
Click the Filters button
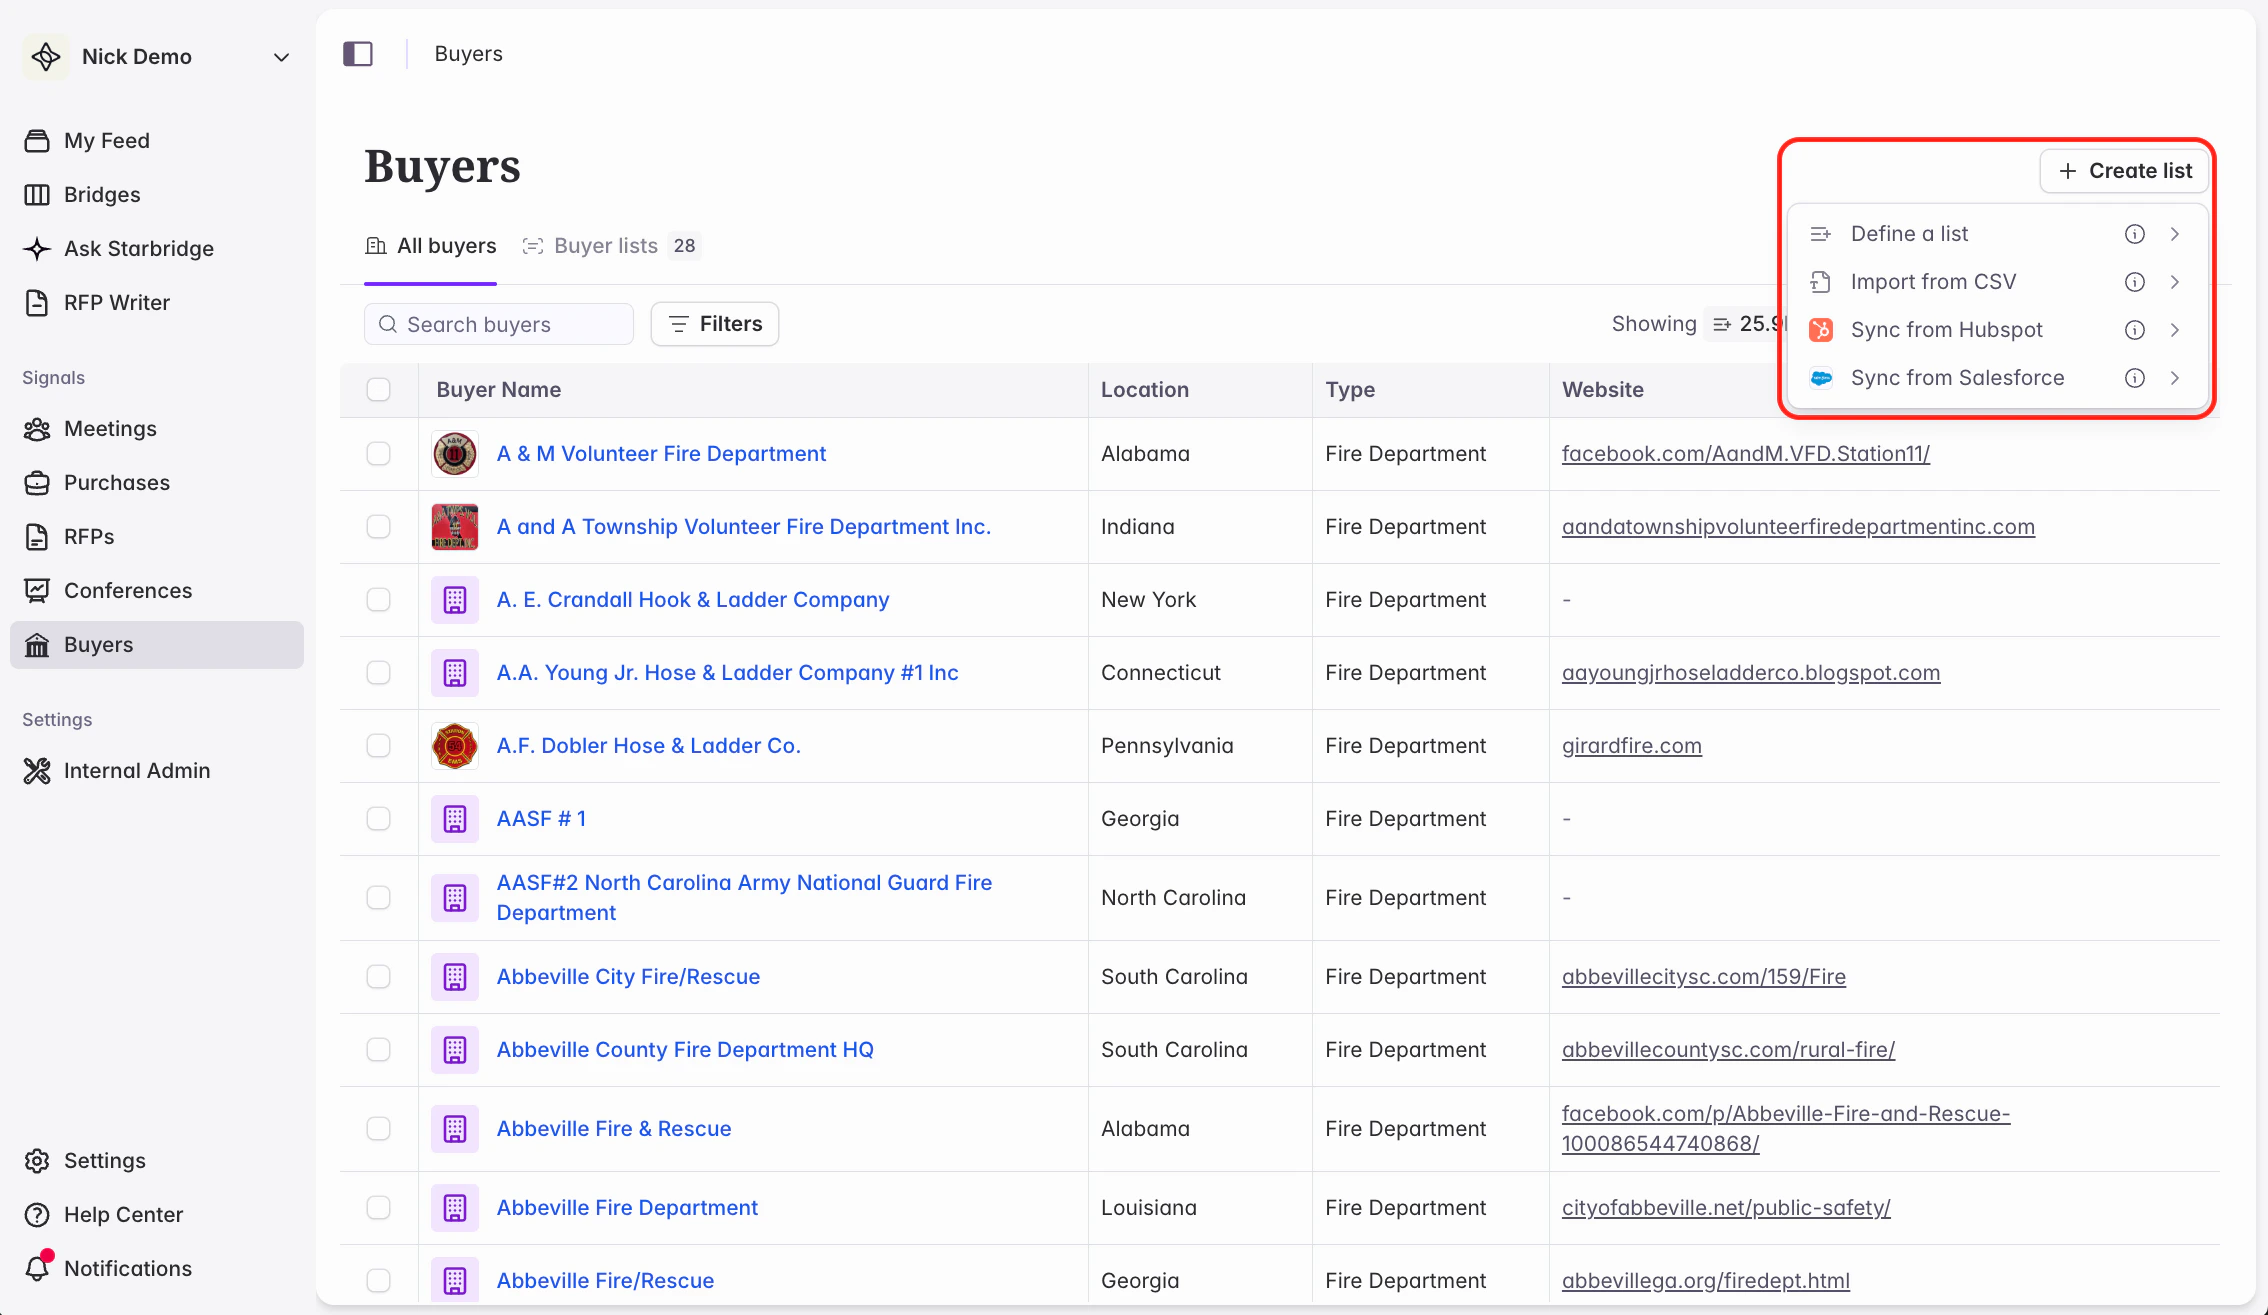[x=715, y=324]
